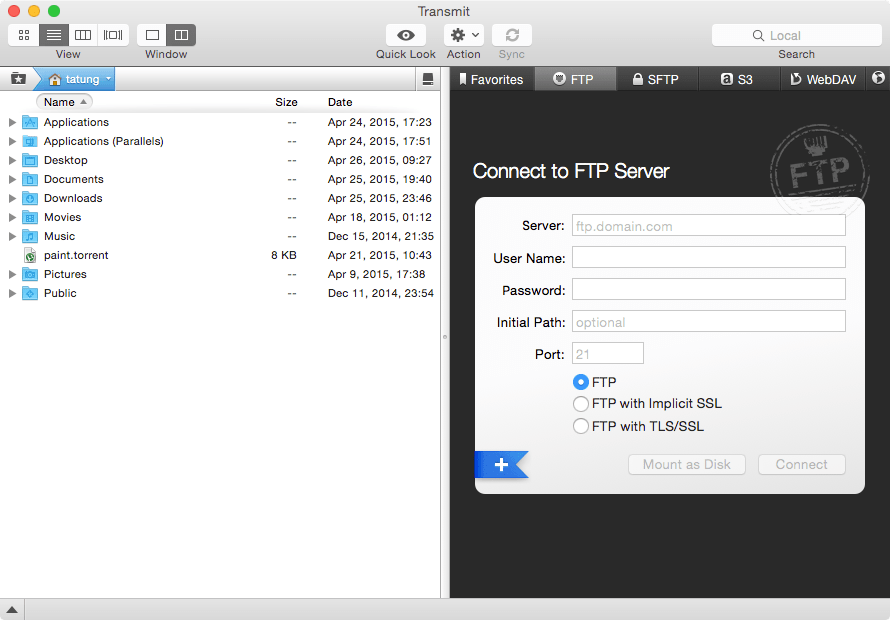The image size is (890, 620).
Task: Click the globe icon beside WebDAV
Action: tap(878, 78)
